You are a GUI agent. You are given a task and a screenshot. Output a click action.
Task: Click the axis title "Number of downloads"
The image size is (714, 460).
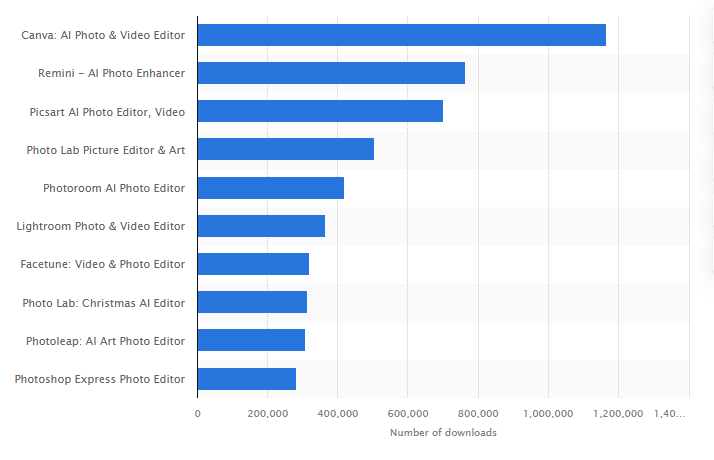click(443, 433)
